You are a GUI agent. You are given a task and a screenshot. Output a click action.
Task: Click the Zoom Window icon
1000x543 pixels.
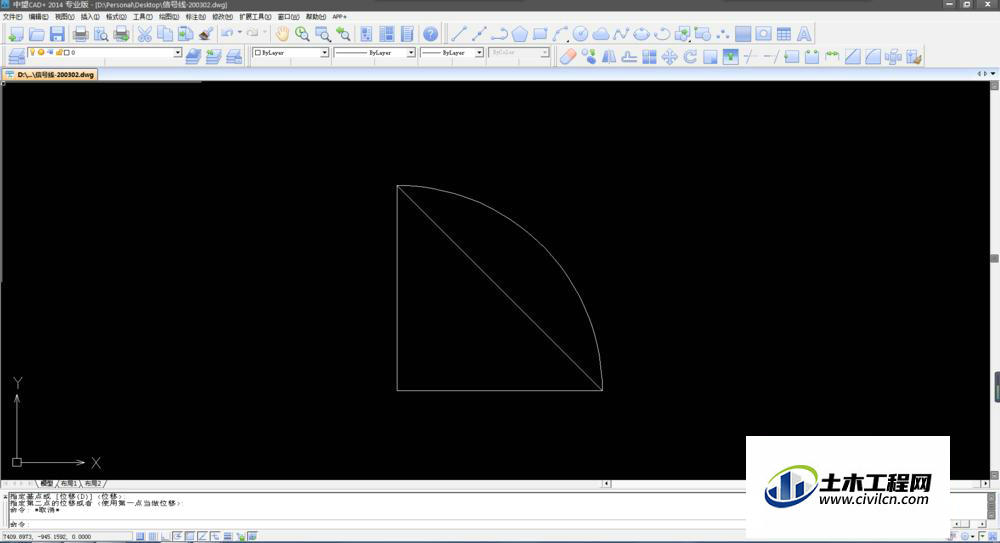(323, 34)
